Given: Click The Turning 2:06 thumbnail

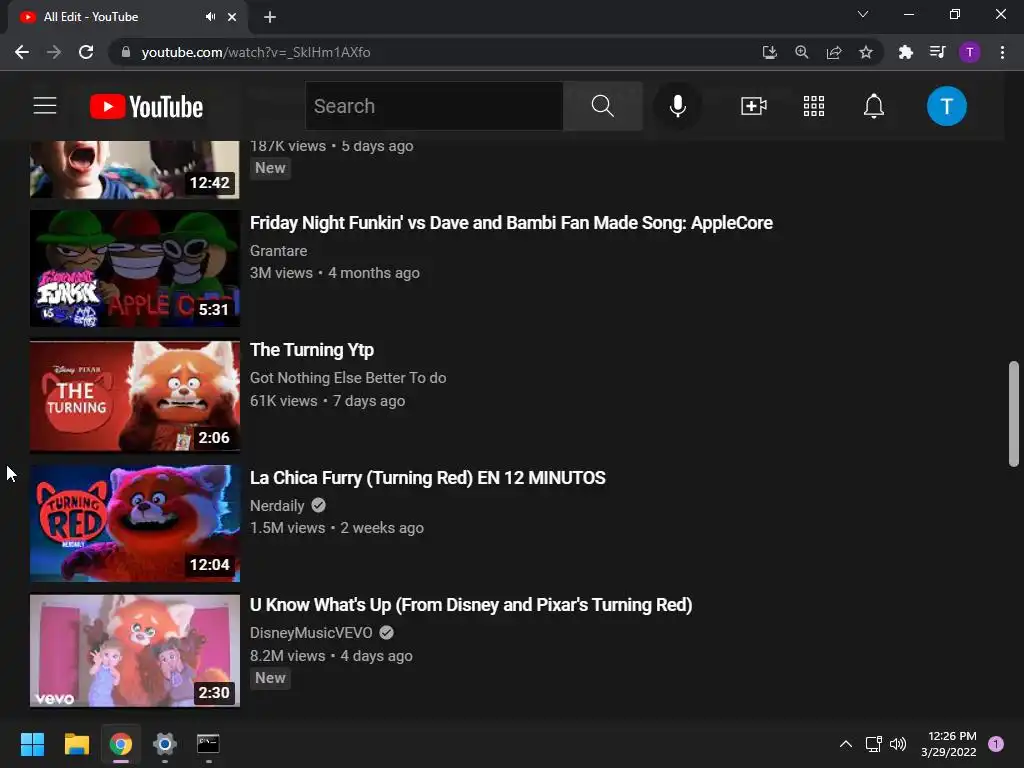Looking at the screenshot, I should coord(135,396).
